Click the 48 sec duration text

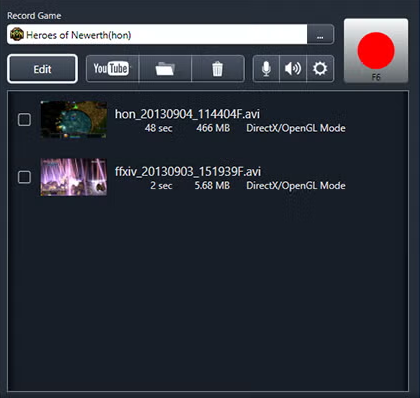click(x=158, y=128)
